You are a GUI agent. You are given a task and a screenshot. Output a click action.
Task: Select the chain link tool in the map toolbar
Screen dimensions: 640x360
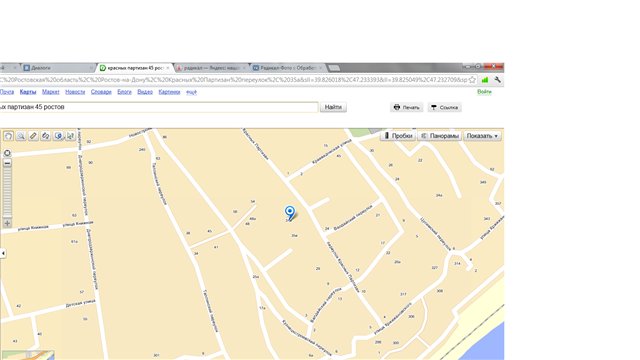coord(46,136)
